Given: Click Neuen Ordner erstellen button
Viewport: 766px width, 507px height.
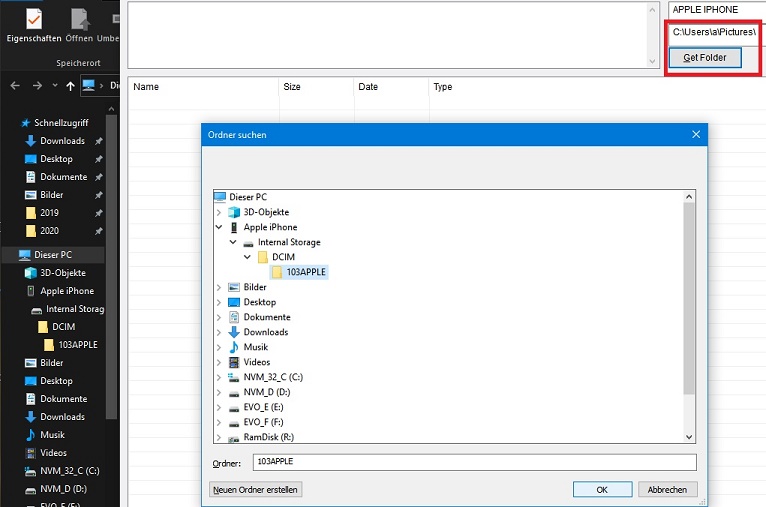Looking at the screenshot, I should pyautogui.click(x=255, y=489).
